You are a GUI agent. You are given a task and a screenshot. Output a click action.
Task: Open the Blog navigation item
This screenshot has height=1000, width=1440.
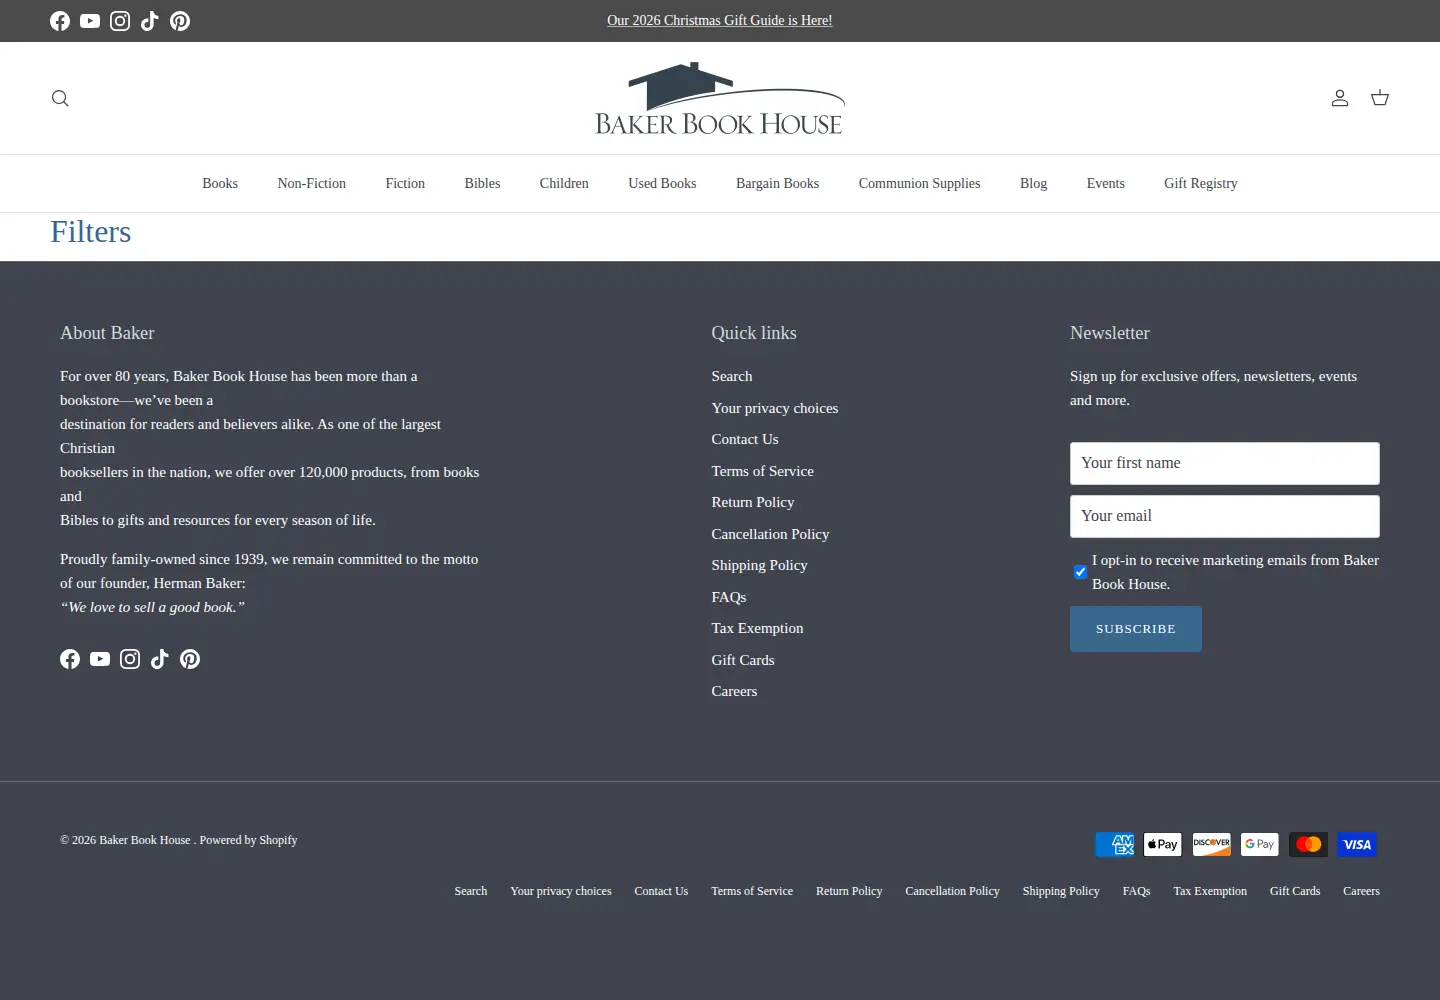1033,184
